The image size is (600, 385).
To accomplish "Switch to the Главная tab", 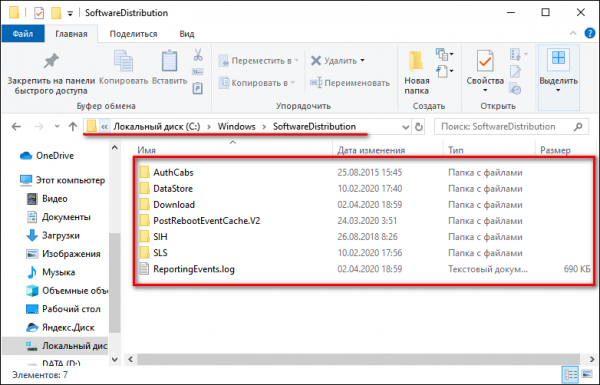I will point(71,34).
